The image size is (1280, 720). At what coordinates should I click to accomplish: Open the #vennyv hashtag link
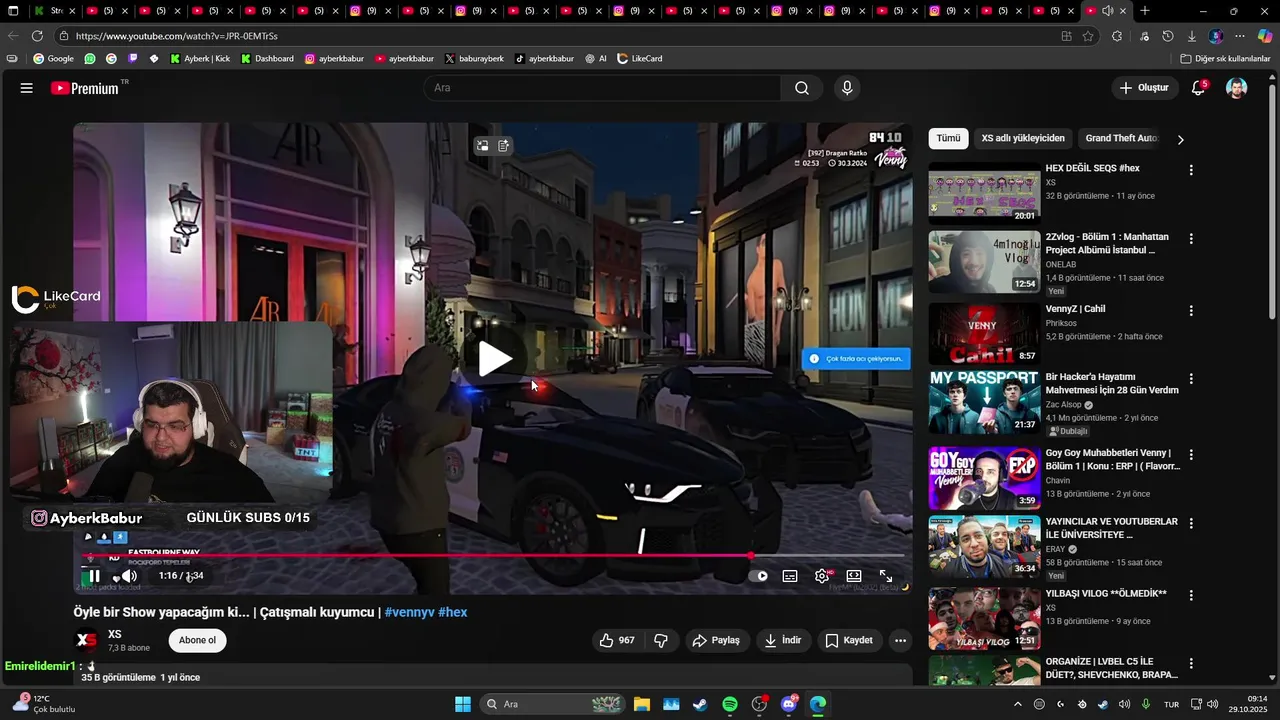coord(410,612)
